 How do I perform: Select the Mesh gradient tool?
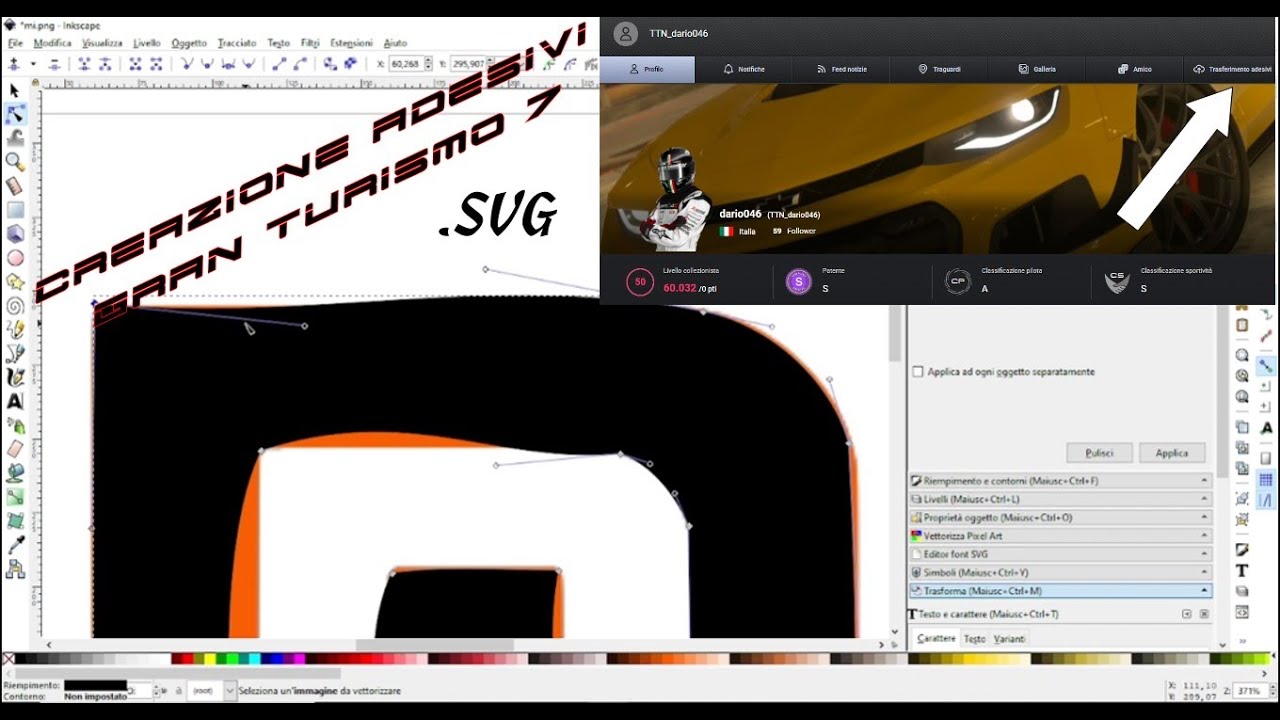14,521
